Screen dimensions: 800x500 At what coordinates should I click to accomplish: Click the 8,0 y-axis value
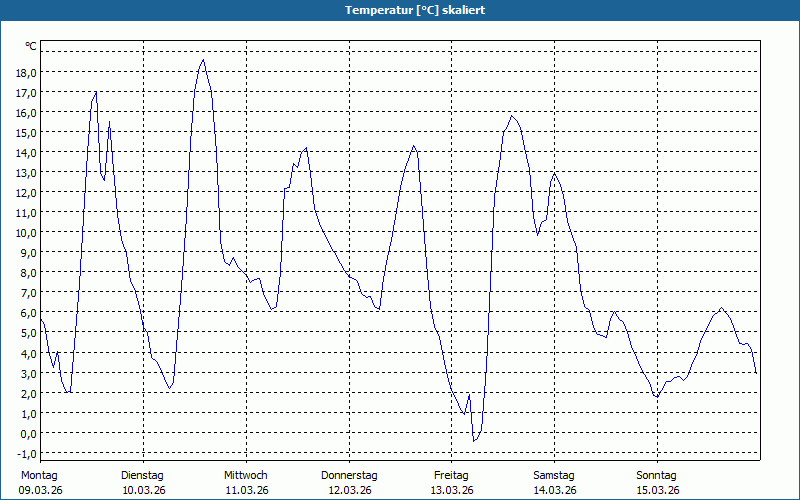pyautogui.click(x=29, y=273)
